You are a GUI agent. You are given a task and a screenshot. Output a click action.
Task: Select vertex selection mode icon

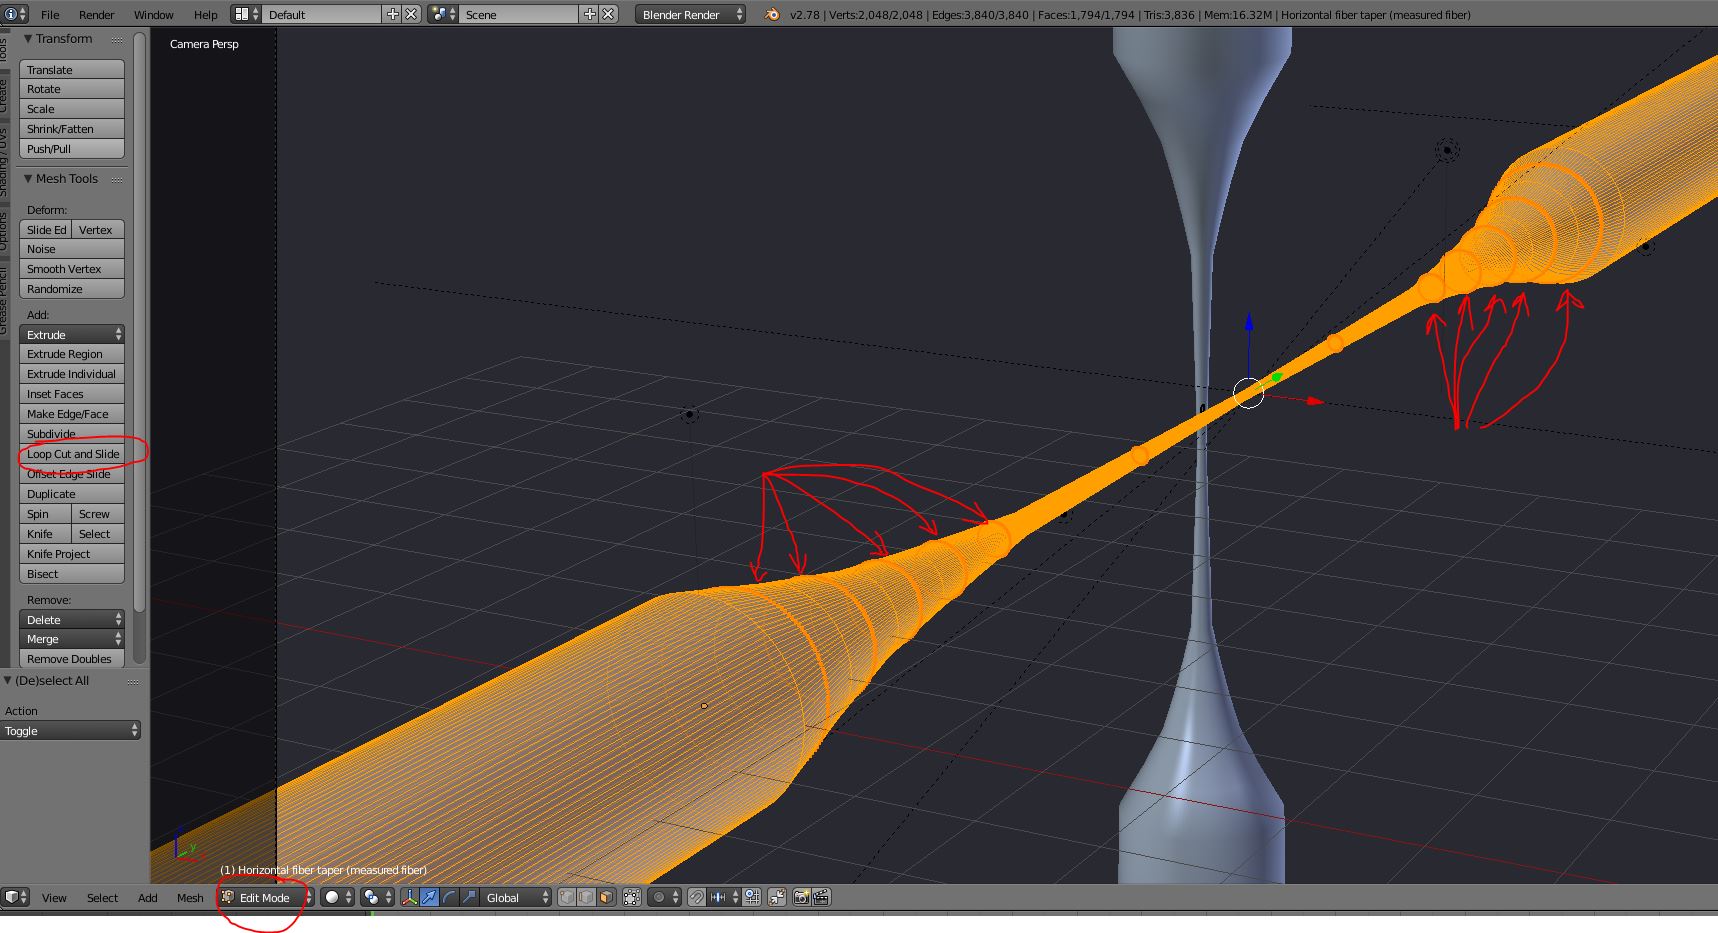567,897
